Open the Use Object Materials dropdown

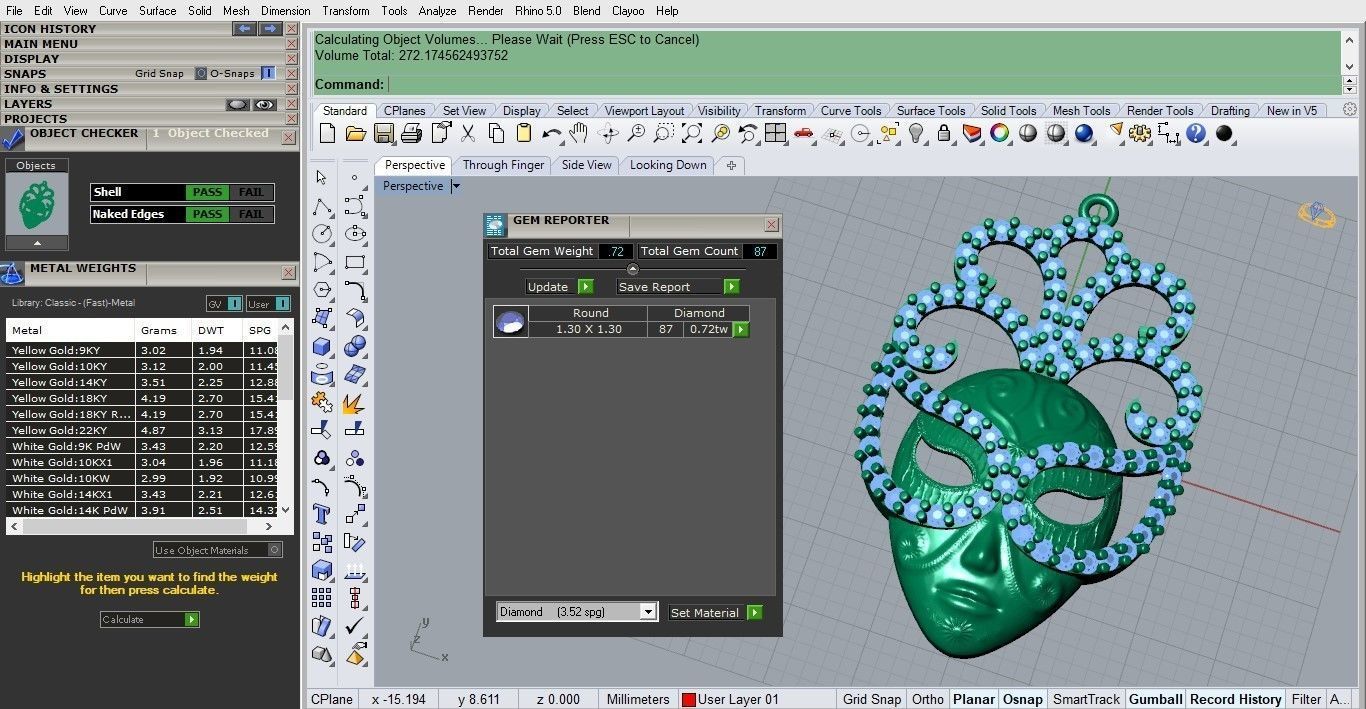pyautogui.click(x=218, y=550)
